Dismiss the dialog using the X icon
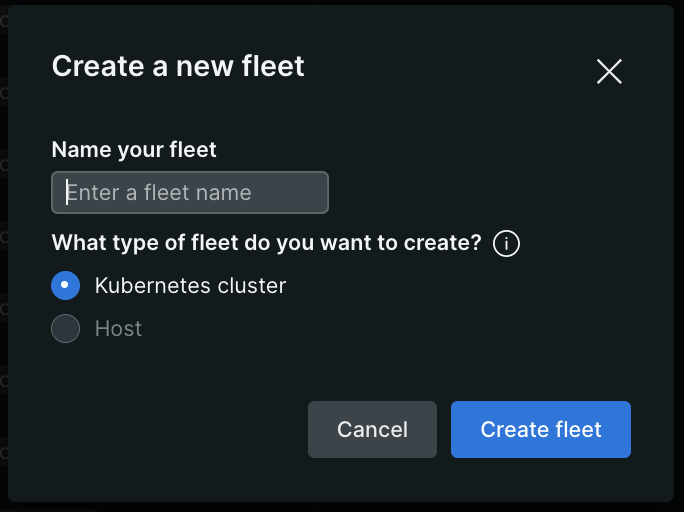This screenshot has width=684, height=512. coord(609,71)
